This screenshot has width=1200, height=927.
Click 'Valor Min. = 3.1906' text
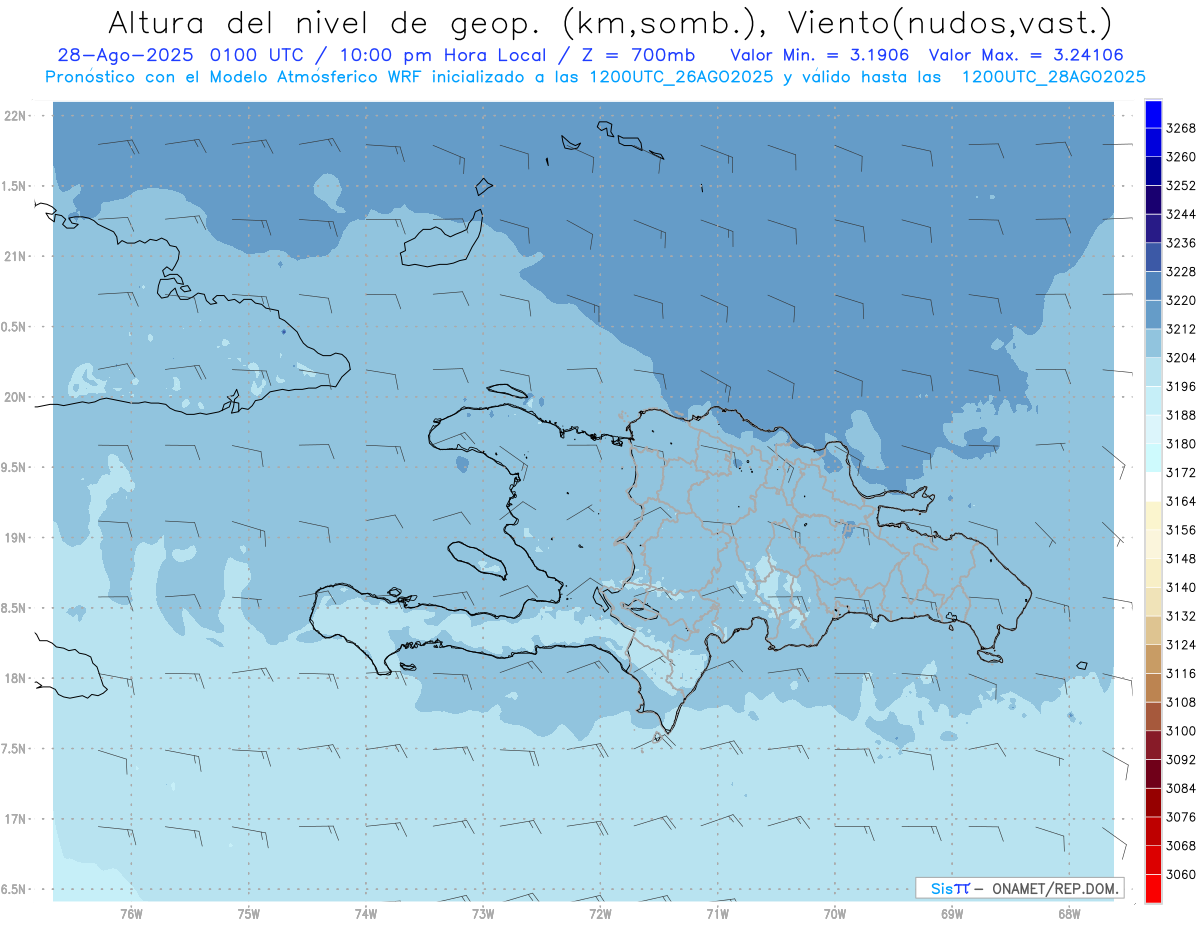819,55
